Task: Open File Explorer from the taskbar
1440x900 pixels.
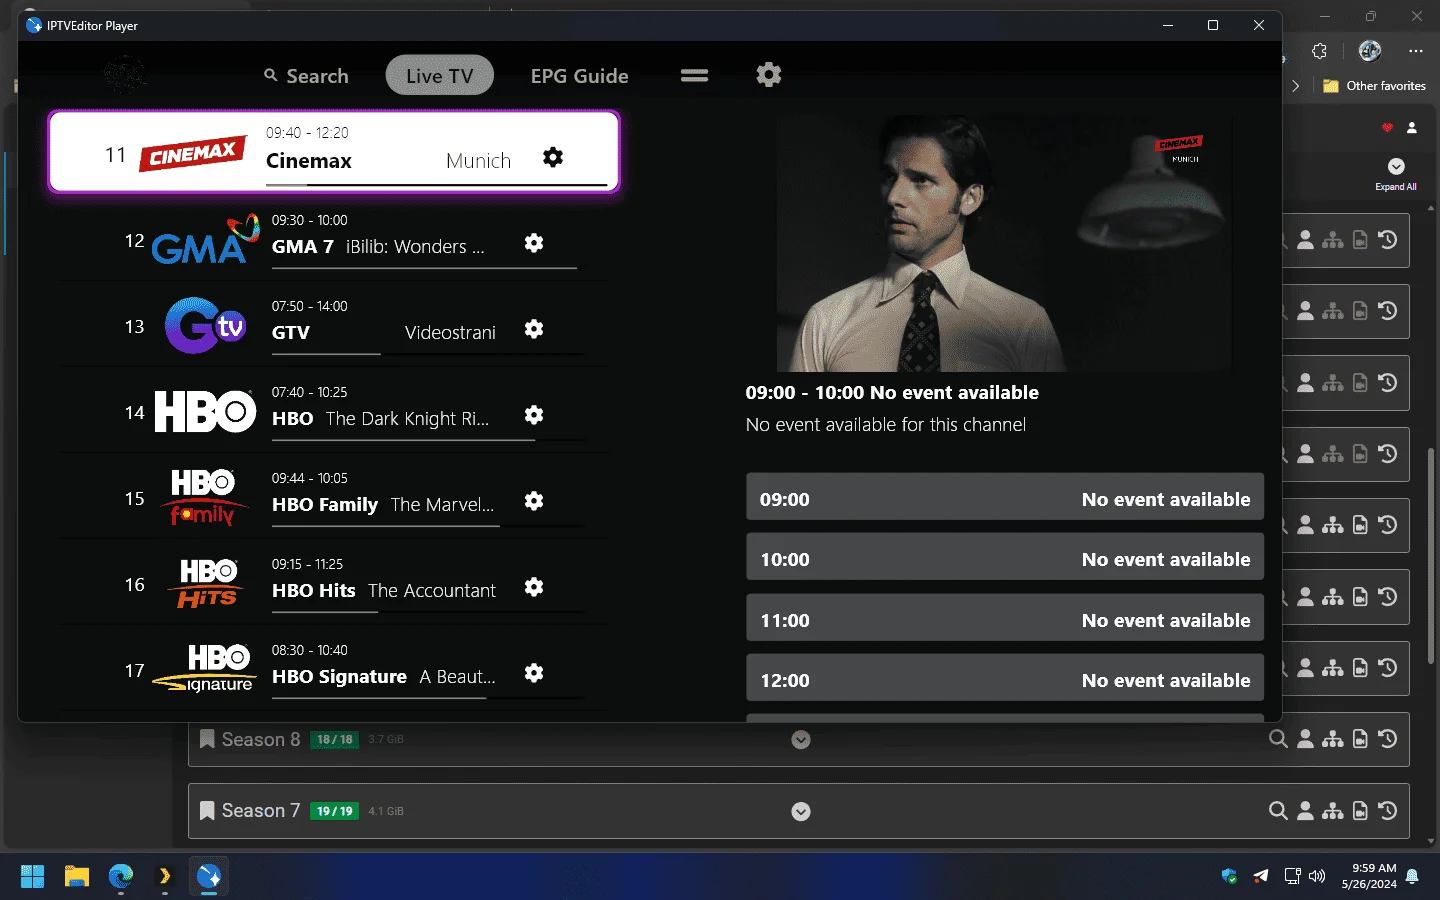Action: point(77,877)
